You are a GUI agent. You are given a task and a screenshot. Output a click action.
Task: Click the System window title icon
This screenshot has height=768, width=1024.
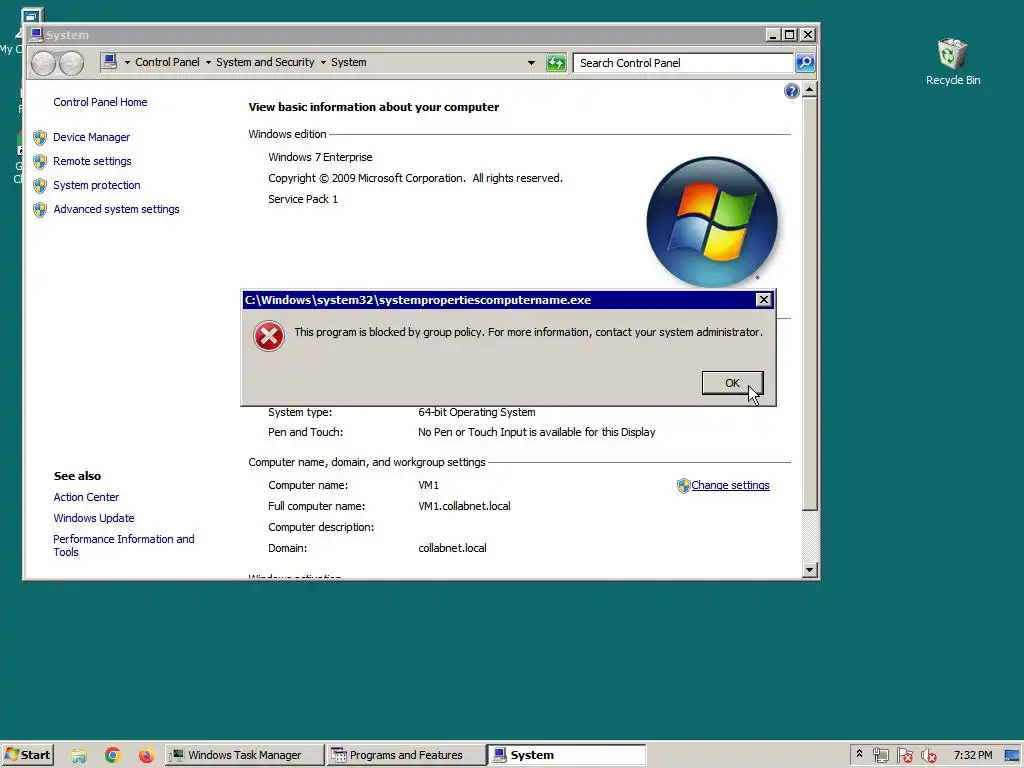36,35
